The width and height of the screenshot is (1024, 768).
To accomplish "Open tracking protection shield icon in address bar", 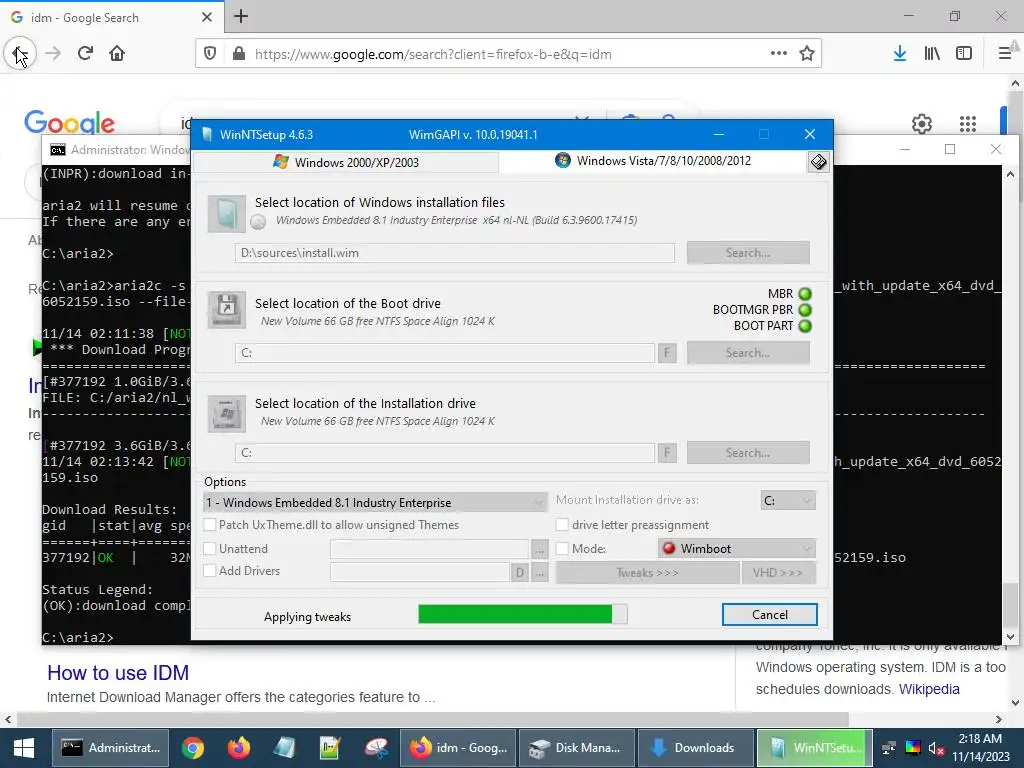I will coord(210,54).
